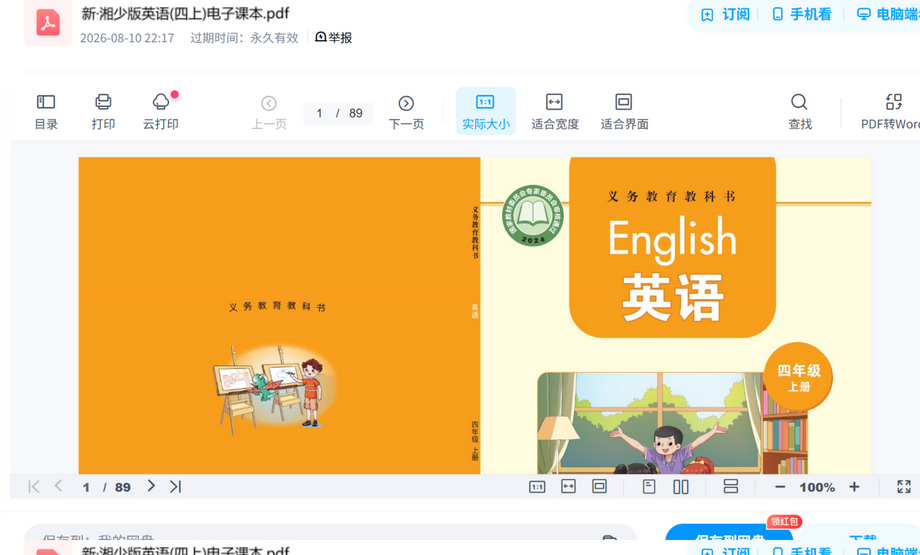Select 适合宽度 fit width view
Screen dimensions: 920x555
pyautogui.click(x=554, y=111)
